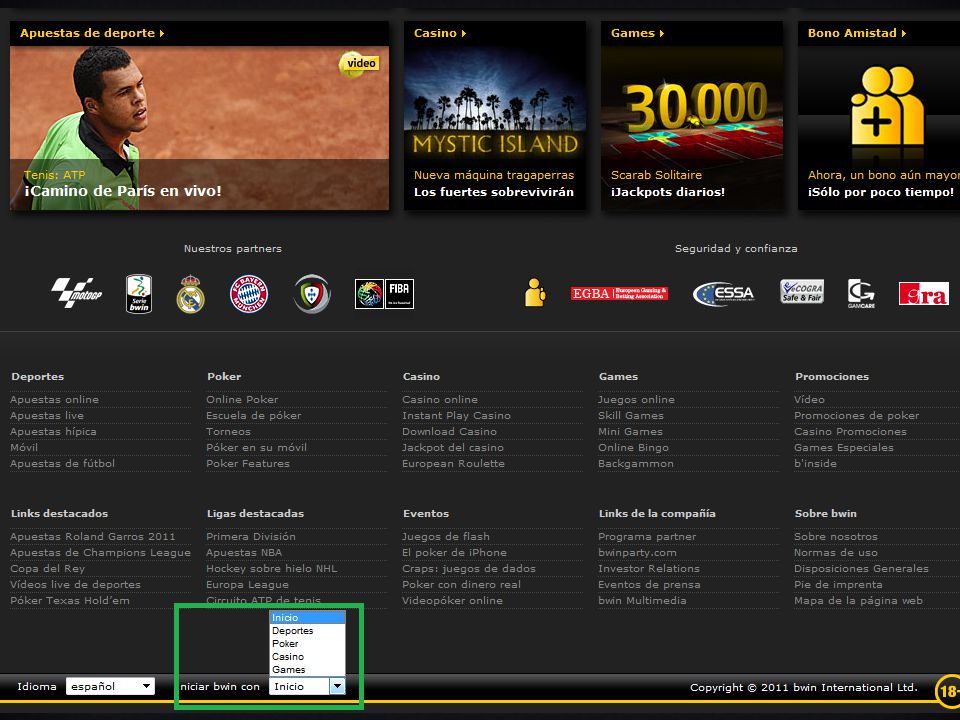
Task: Click the GamCare logo
Action: coord(861,294)
